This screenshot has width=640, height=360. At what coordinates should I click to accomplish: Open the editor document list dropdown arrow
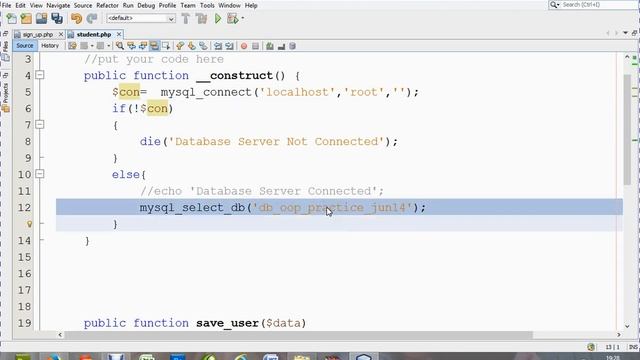(625, 33)
